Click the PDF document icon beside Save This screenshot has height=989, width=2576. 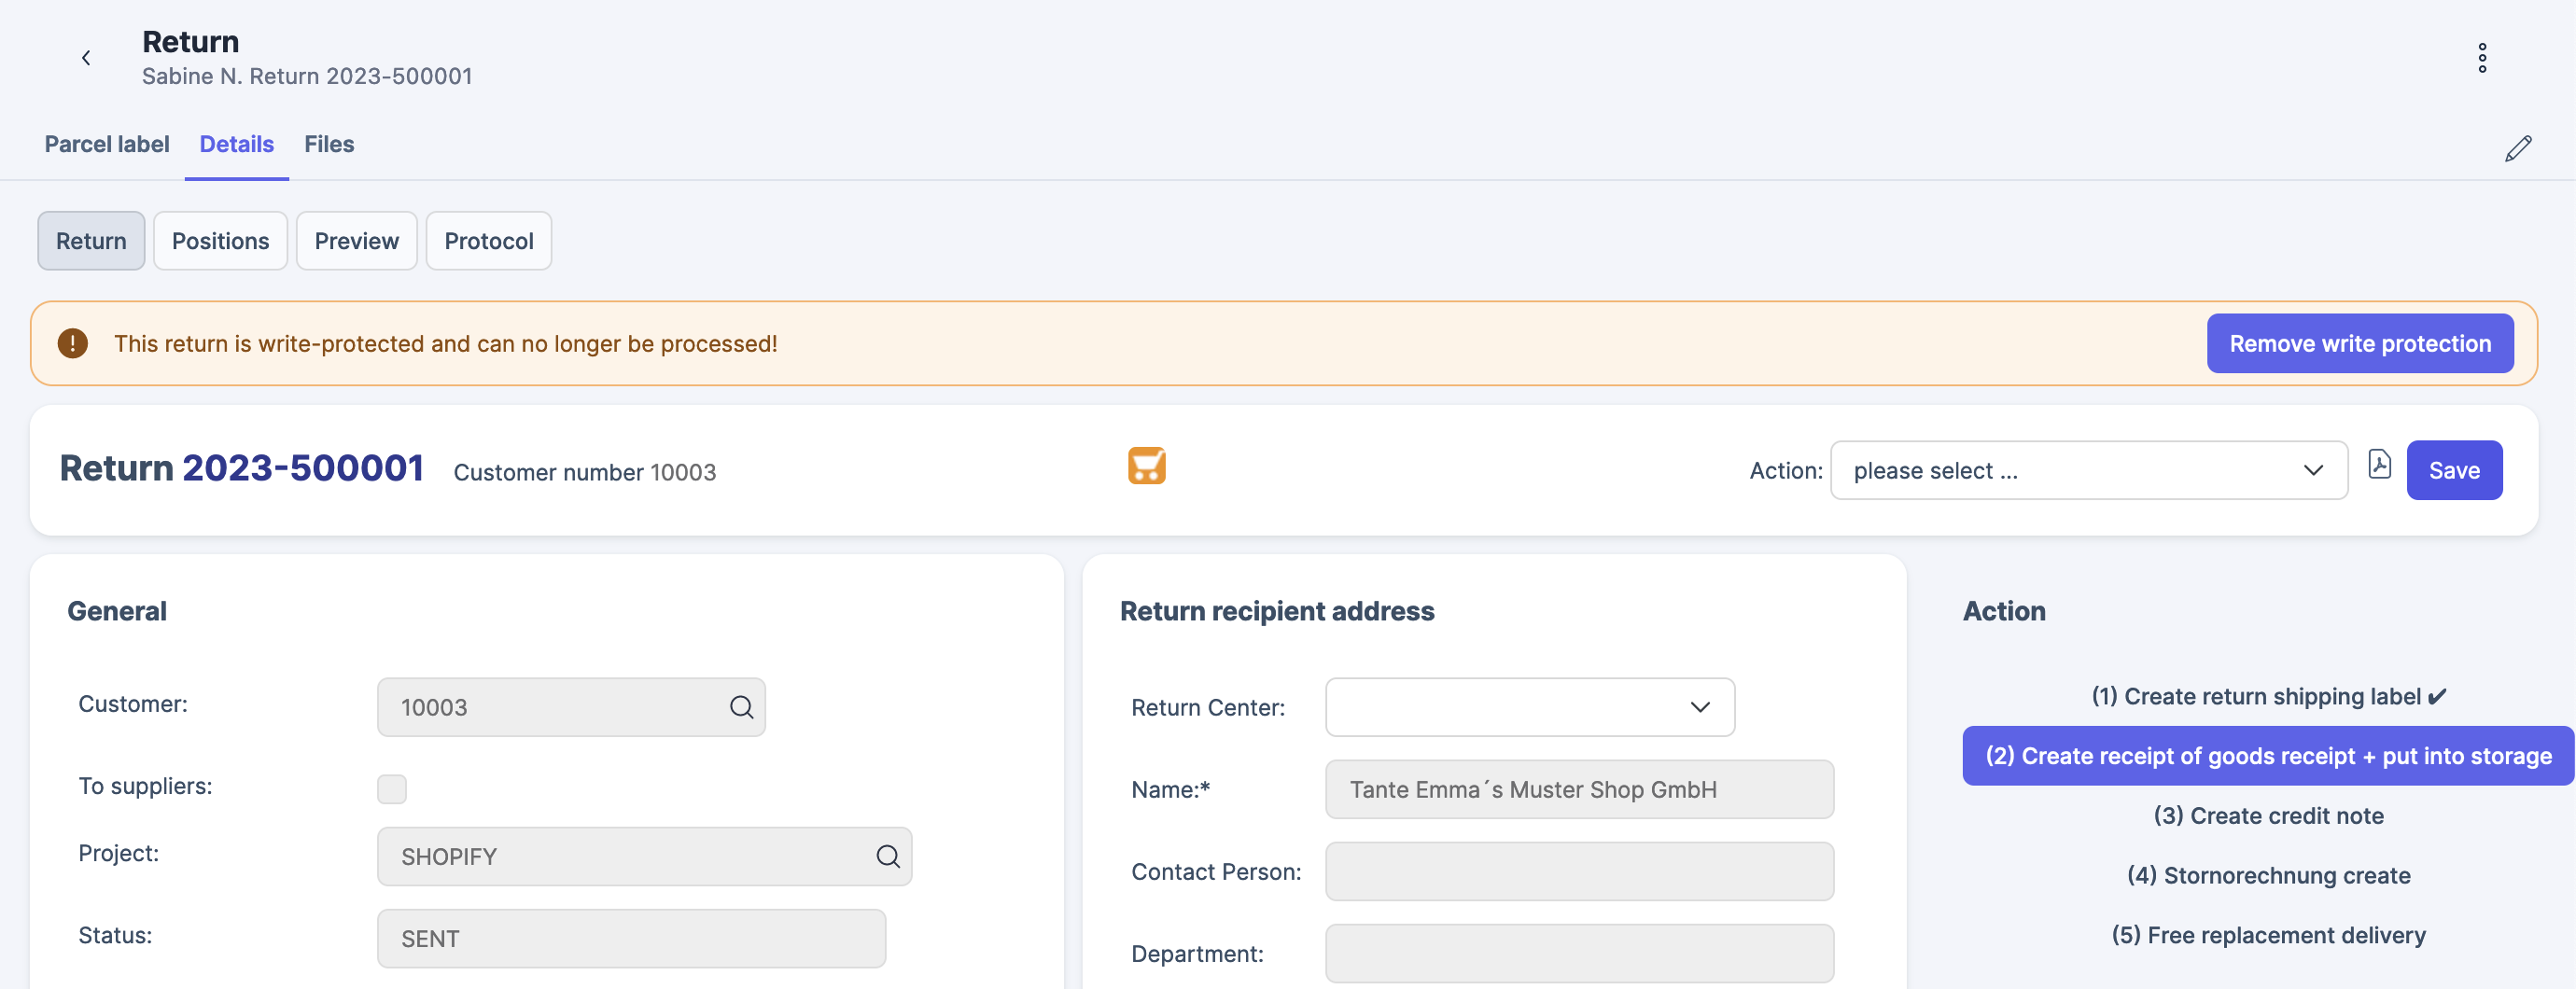[2379, 465]
